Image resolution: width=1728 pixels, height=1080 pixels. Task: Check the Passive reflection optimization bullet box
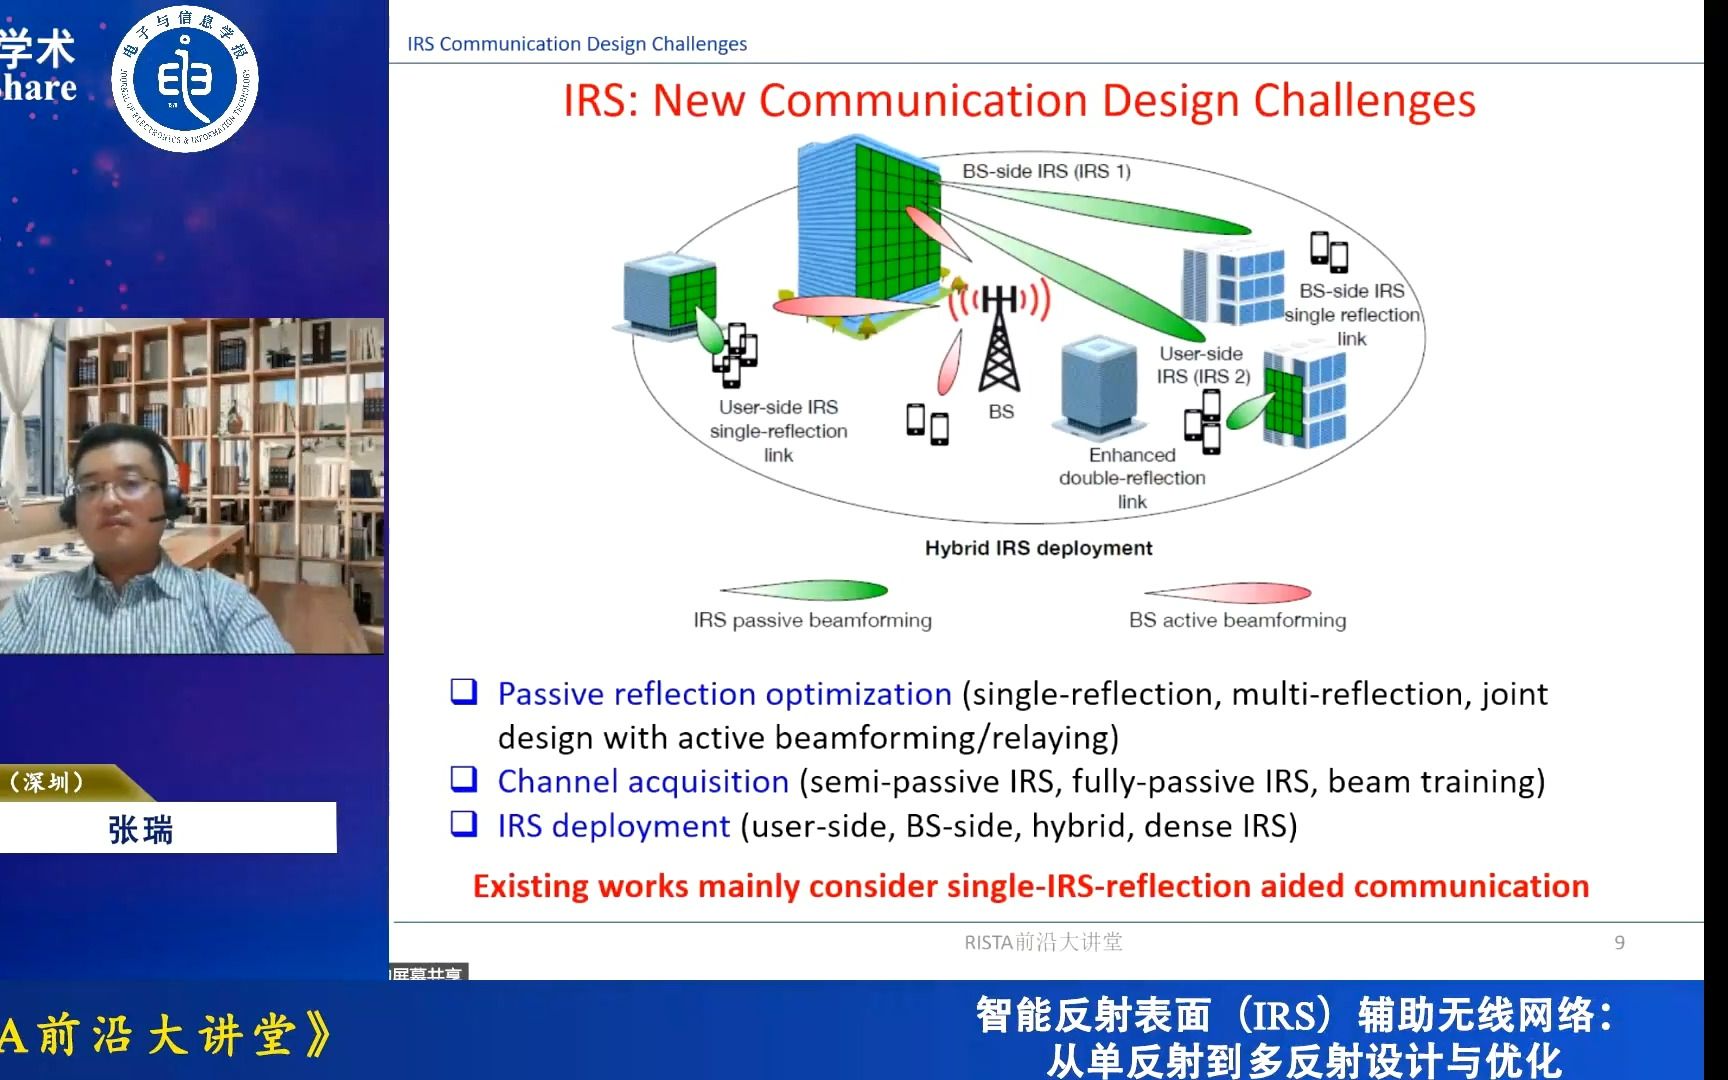(464, 692)
